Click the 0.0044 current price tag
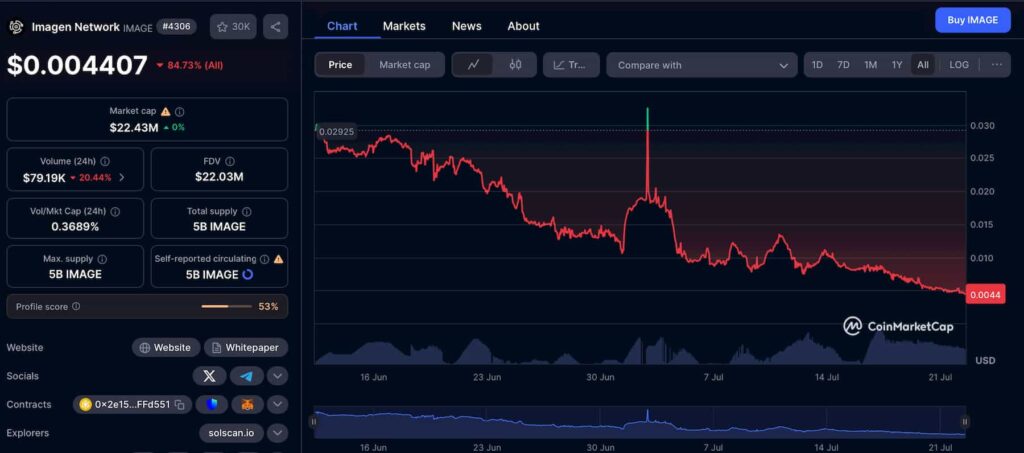Viewport: 1024px width, 453px height. click(985, 295)
